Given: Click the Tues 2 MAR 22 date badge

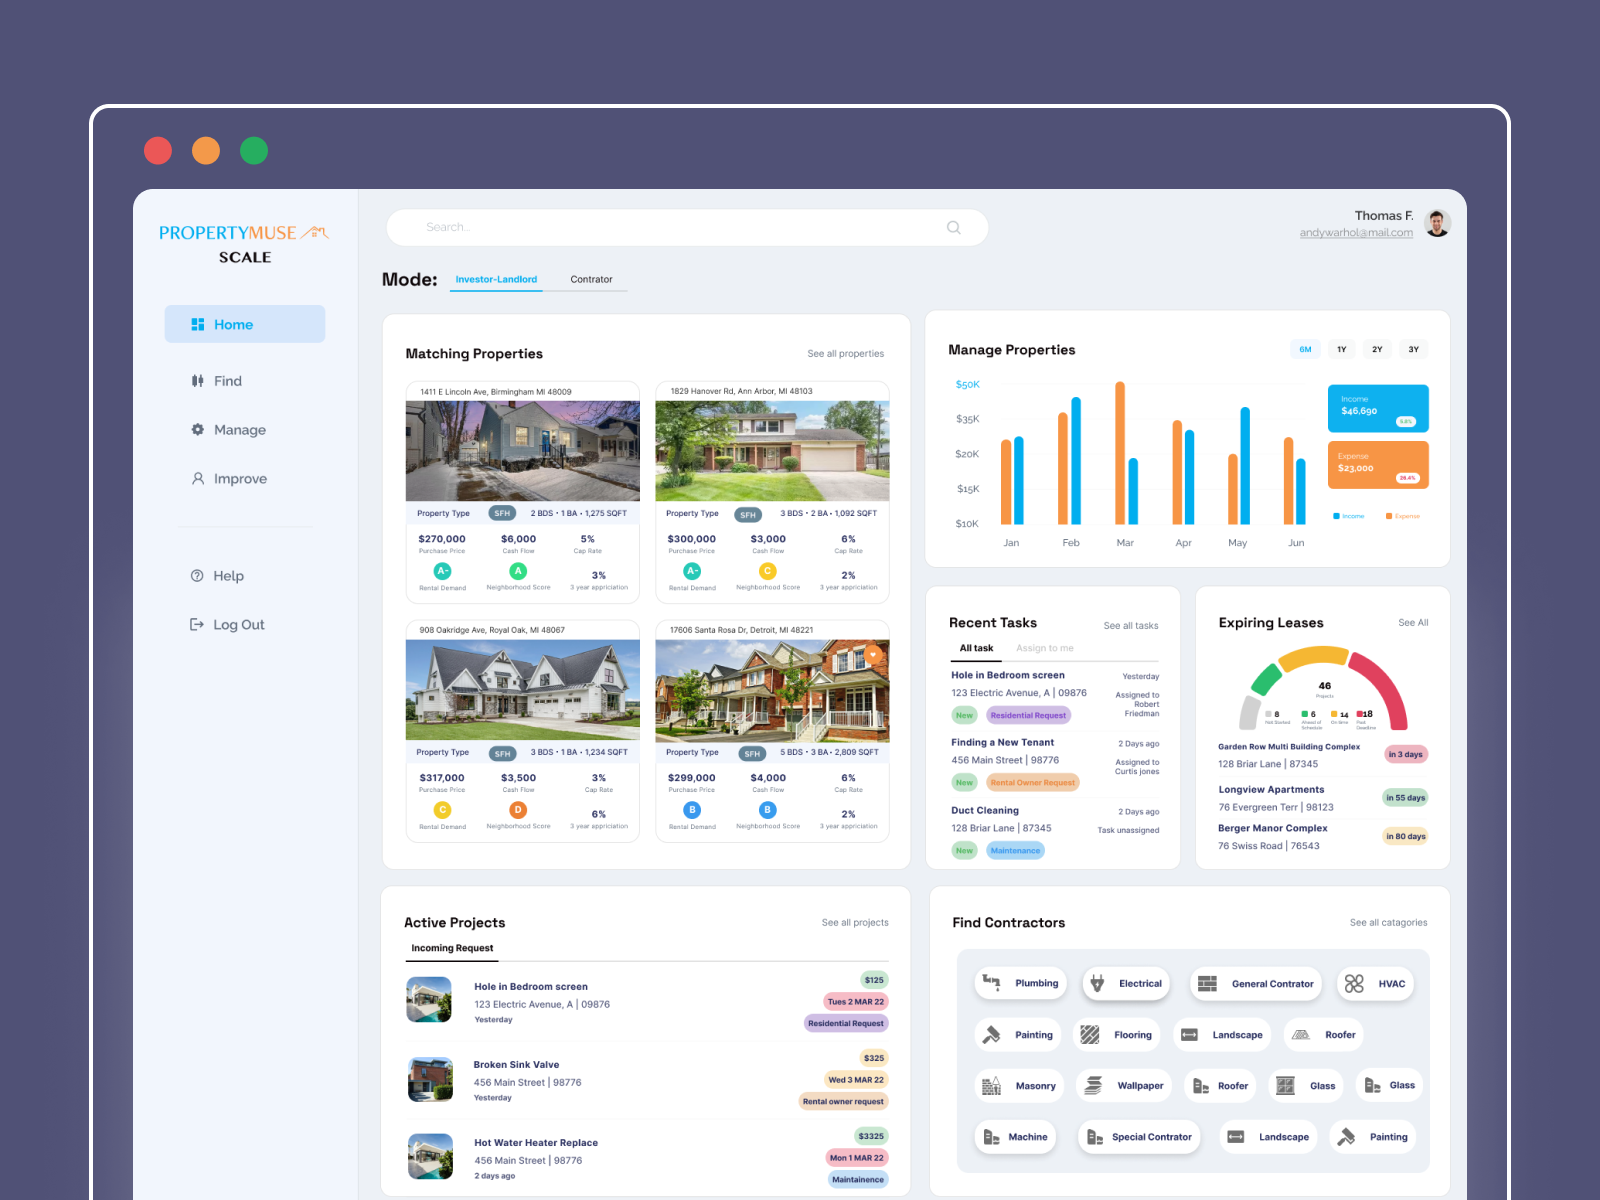Looking at the screenshot, I should pyautogui.click(x=856, y=1002).
